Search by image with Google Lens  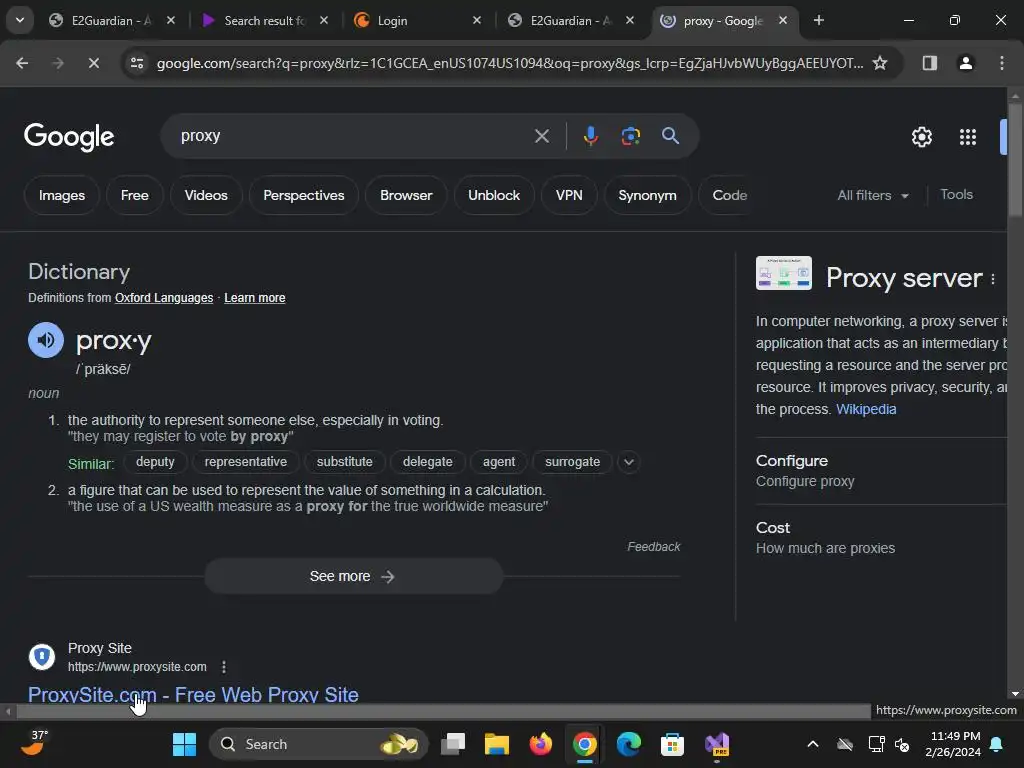click(630, 136)
